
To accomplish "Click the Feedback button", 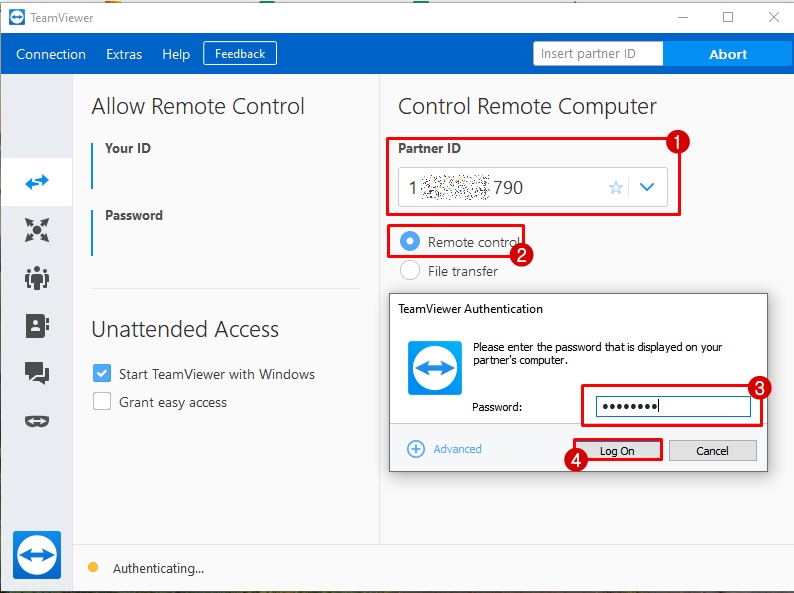I will pos(240,54).
